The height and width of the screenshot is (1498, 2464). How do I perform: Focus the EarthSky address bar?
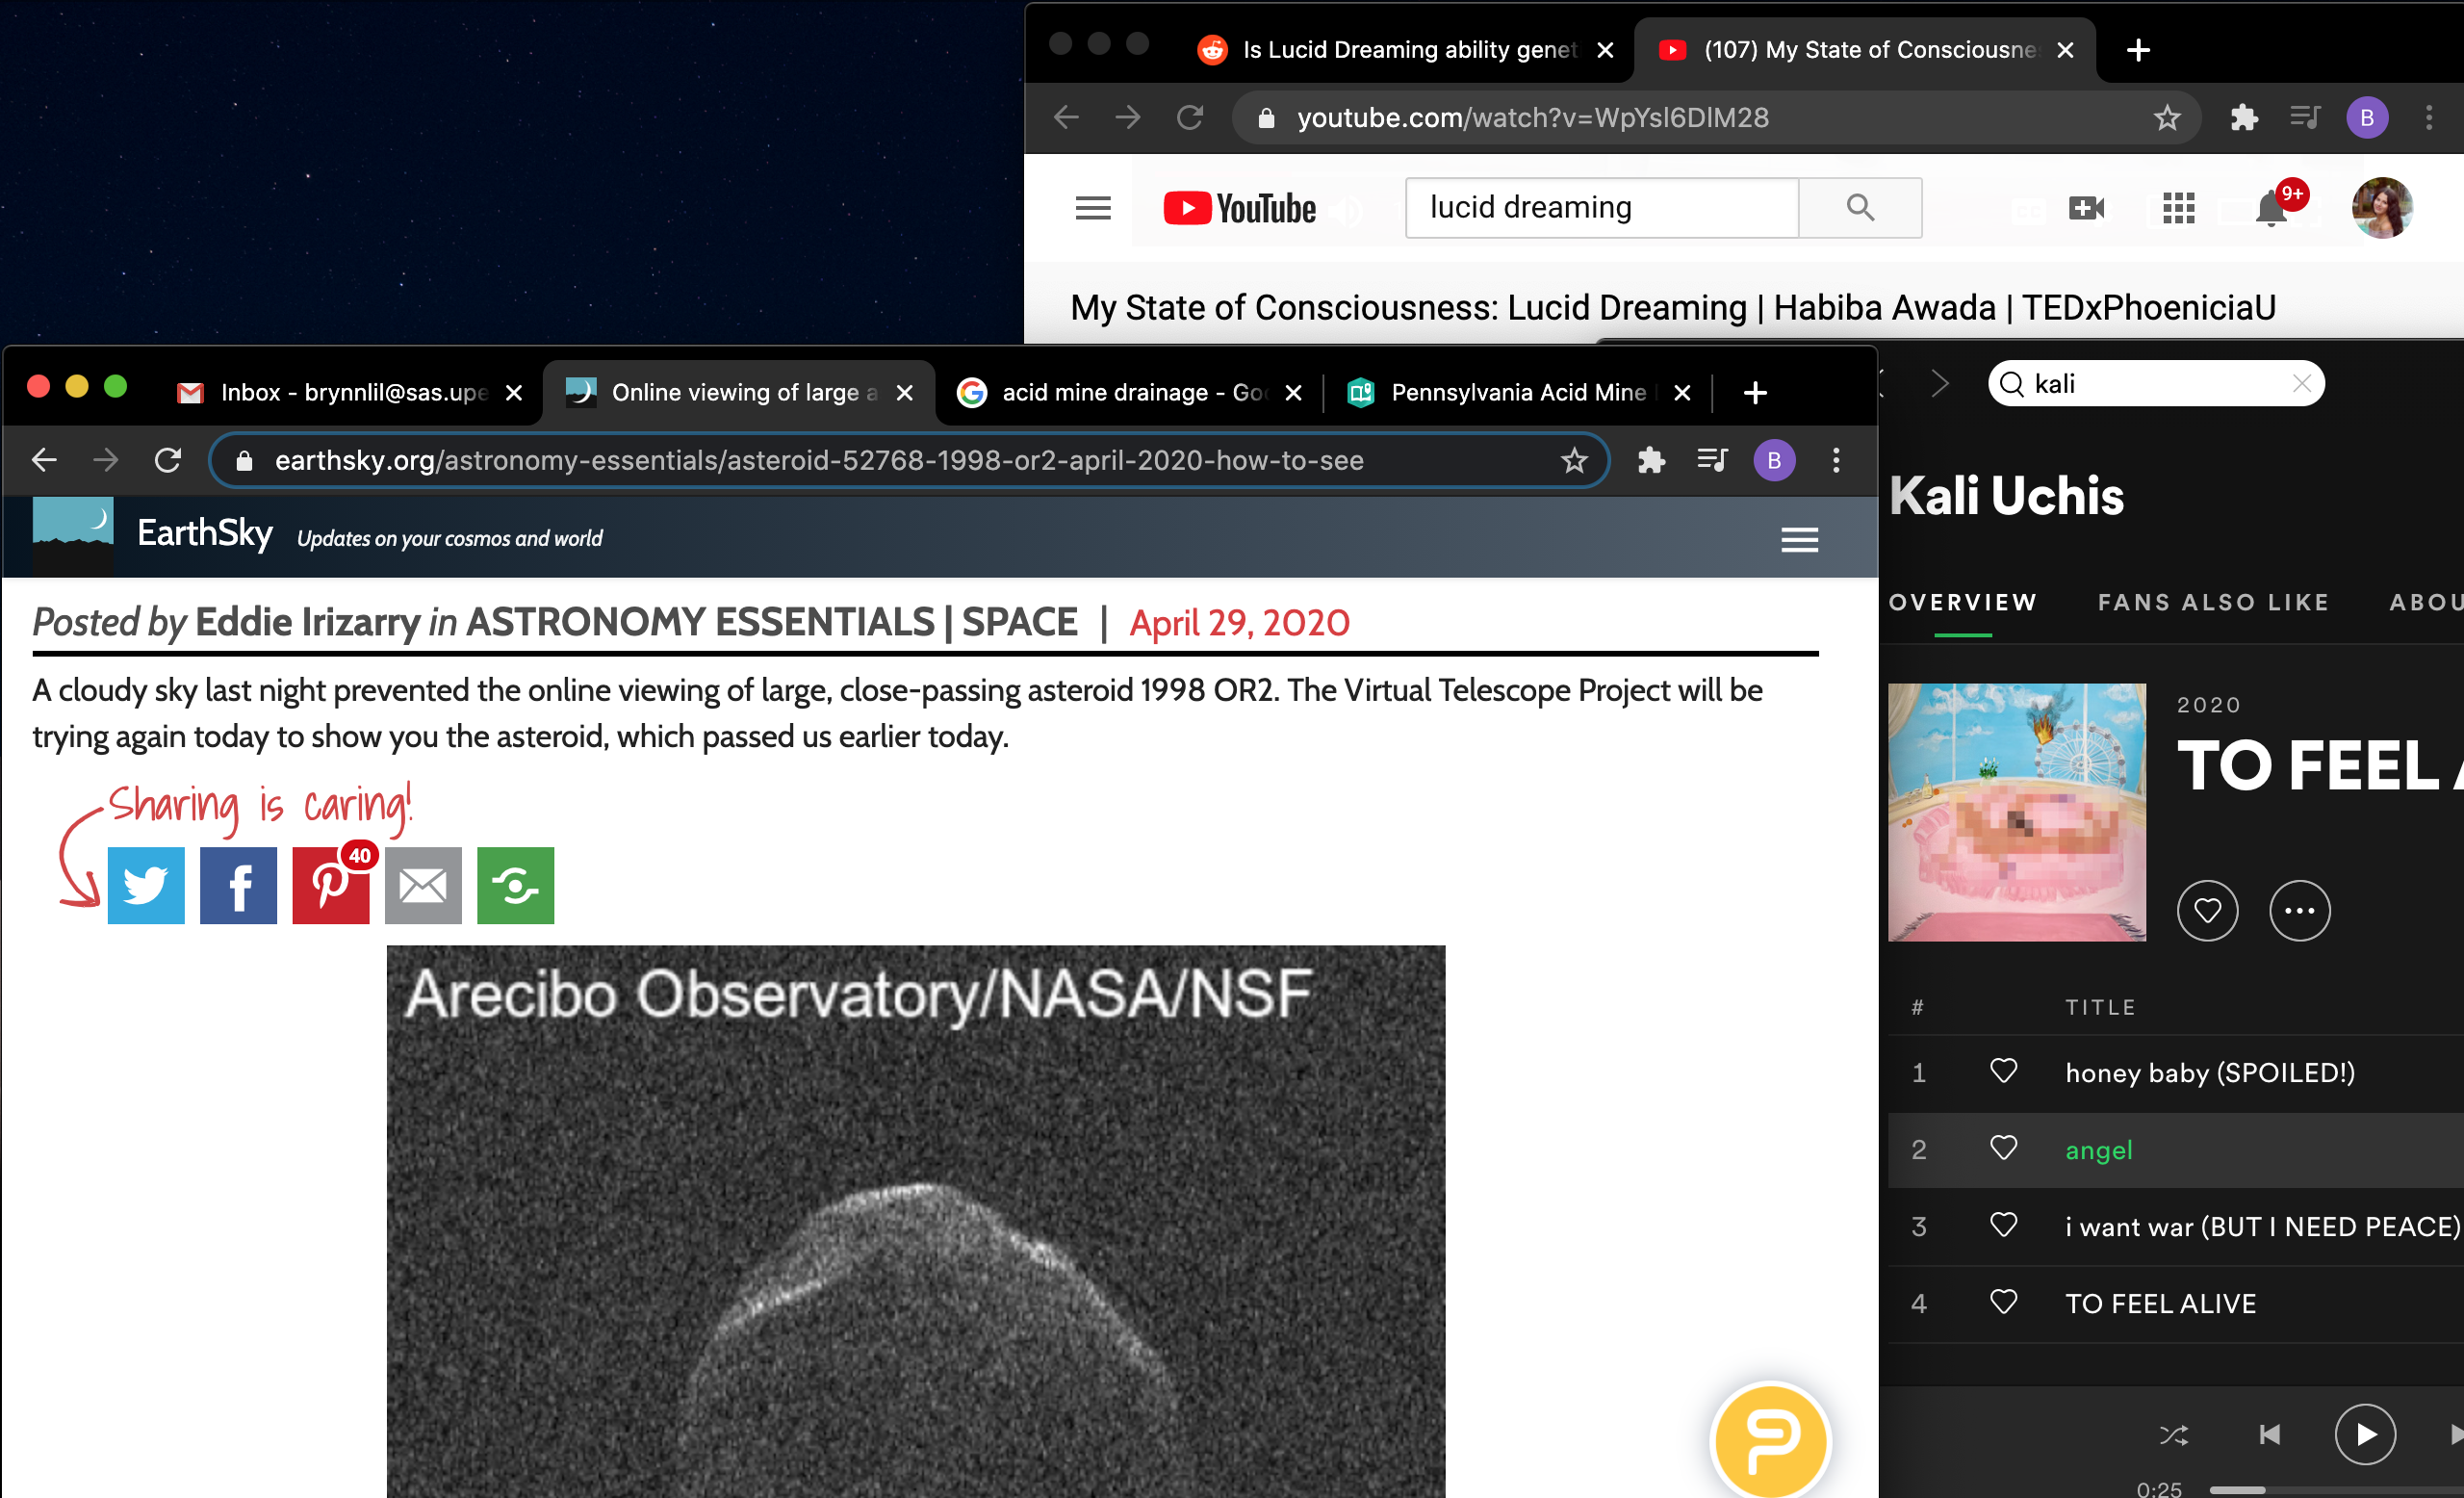pos(908,460)
